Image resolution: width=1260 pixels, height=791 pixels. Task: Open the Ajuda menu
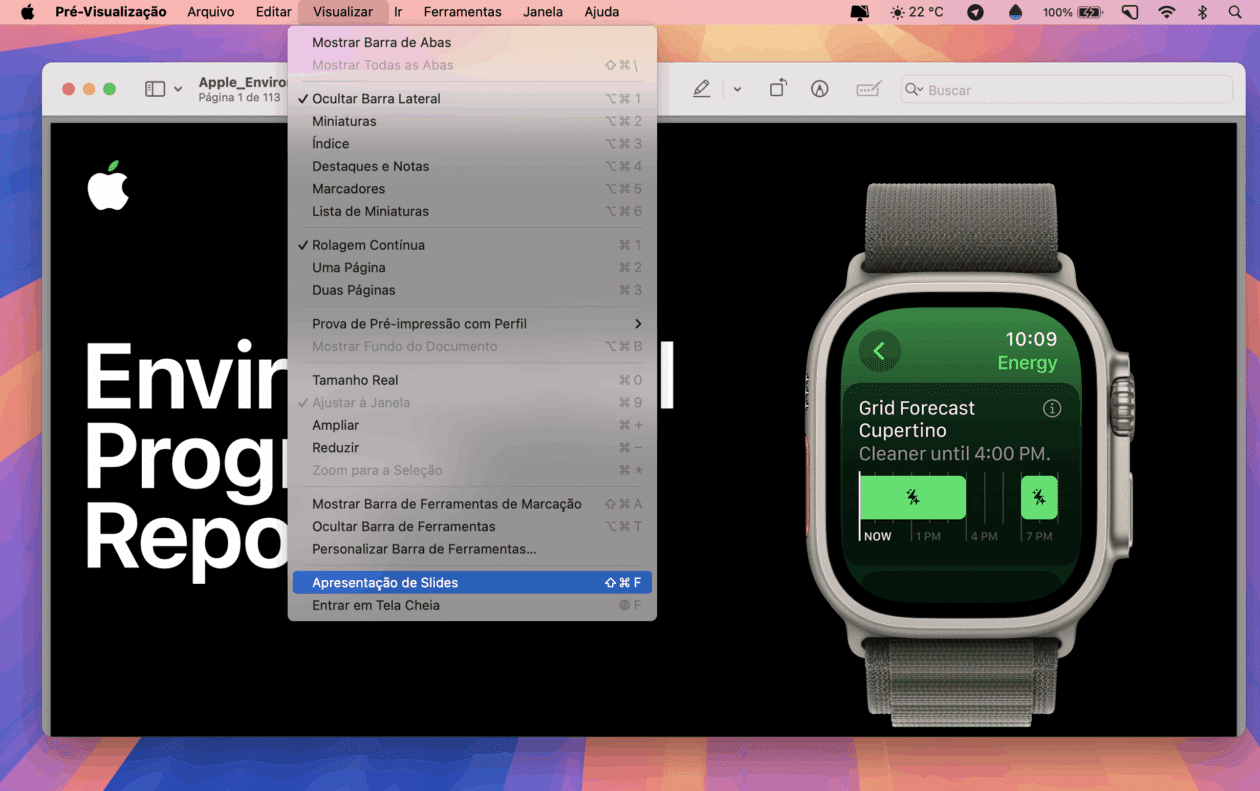[x=602, y=12]
